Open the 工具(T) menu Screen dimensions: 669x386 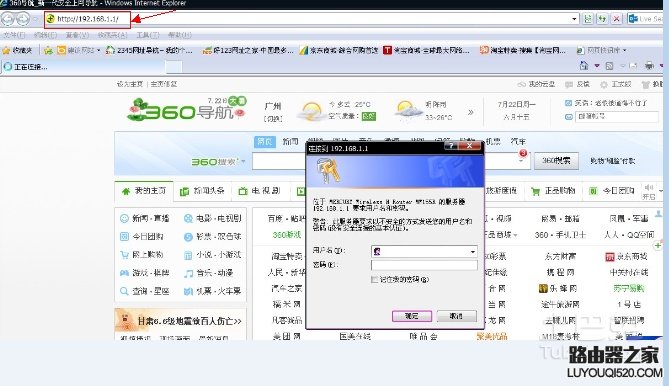click(148, 35)
